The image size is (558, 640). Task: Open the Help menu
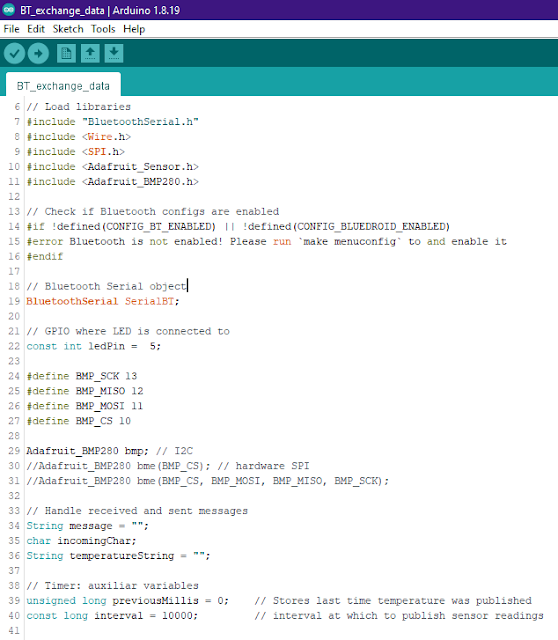click(134, 29)
